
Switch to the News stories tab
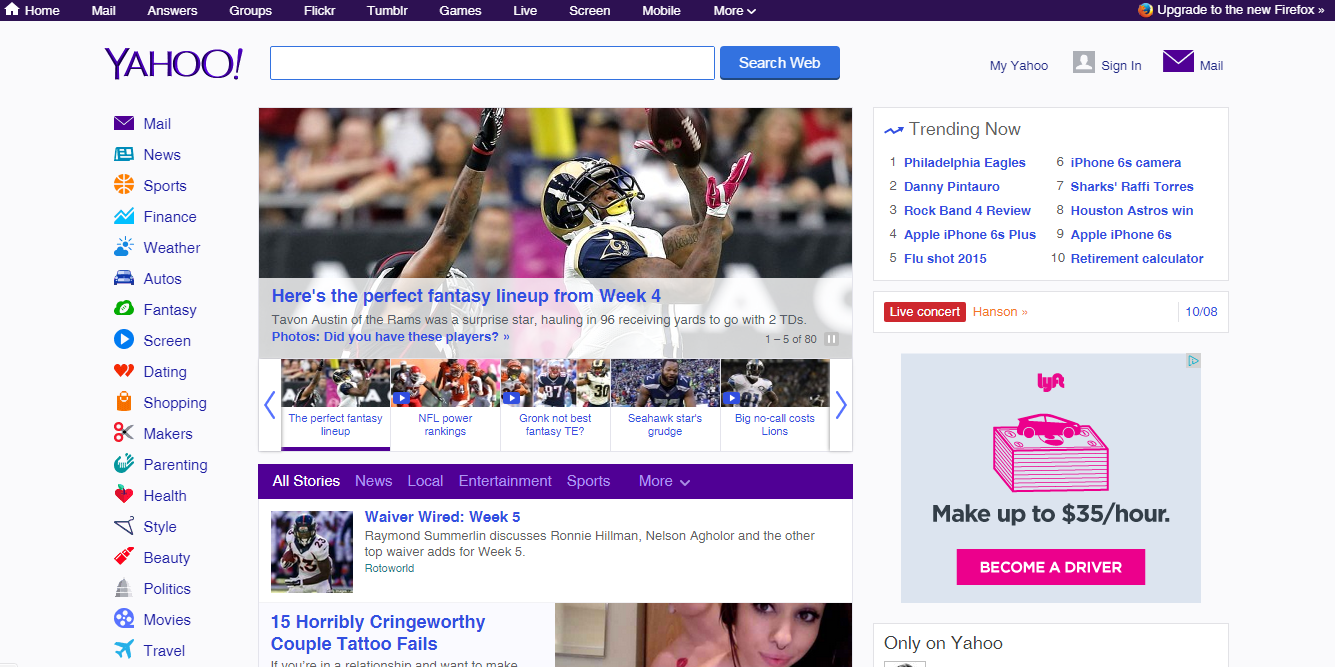[x=374, y=481]
